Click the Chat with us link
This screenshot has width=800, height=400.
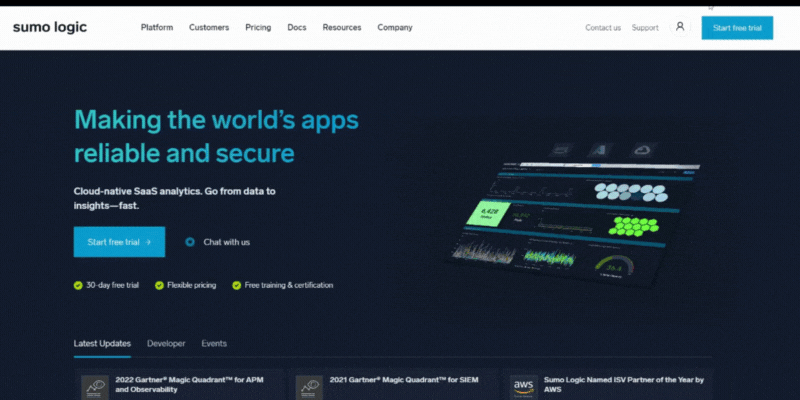pos(227,242)
